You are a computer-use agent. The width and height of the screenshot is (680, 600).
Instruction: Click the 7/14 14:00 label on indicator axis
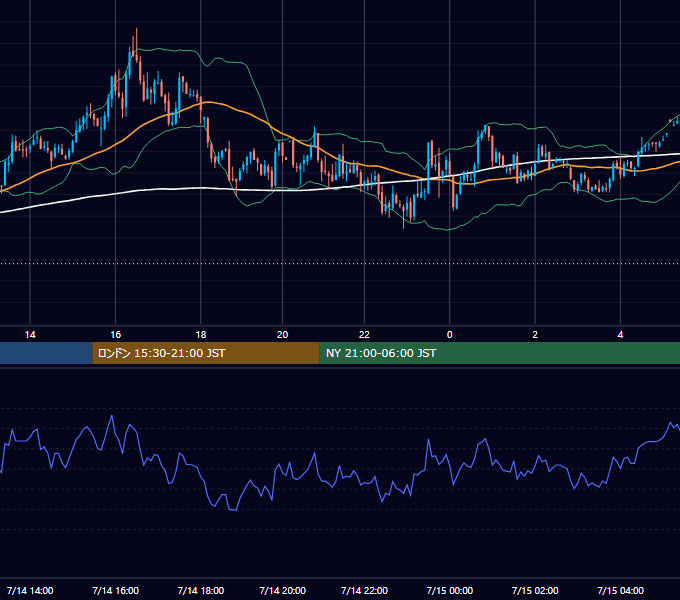(x=30, y=590)
